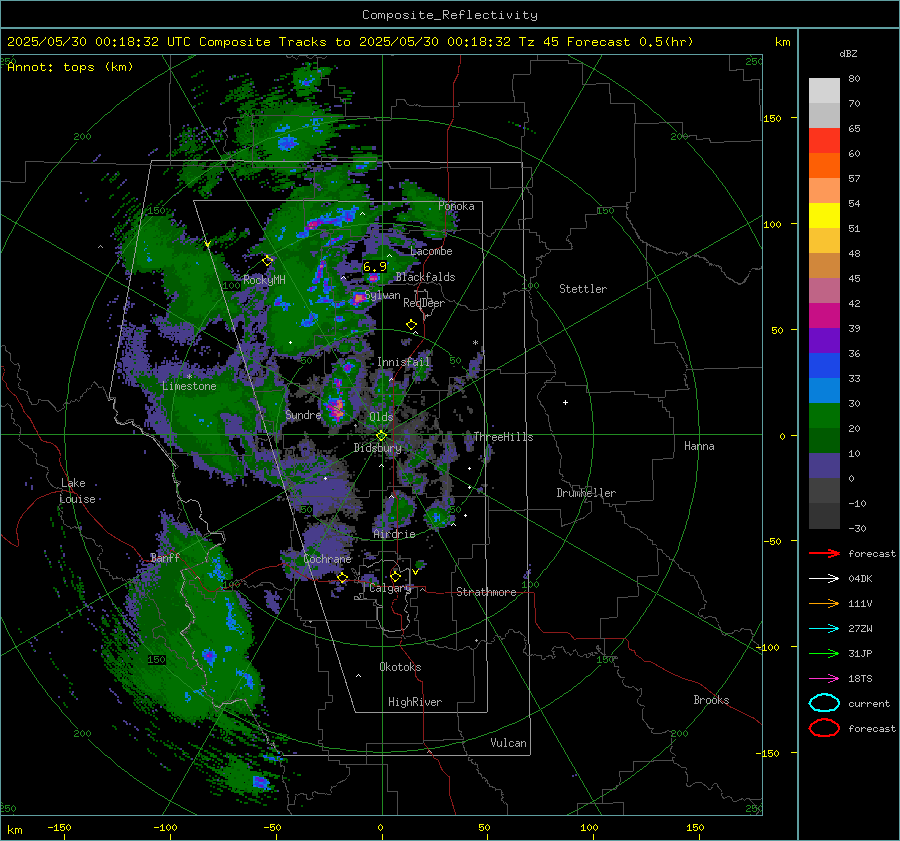Click the white 04DK arrow symbol

pyautogui.click(x=824, y=579)
